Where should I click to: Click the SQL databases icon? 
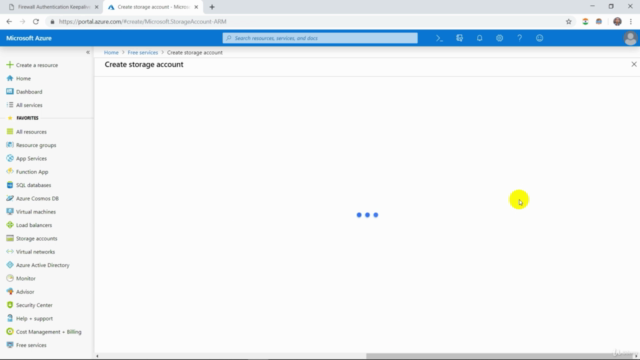(x=10, y=185)
